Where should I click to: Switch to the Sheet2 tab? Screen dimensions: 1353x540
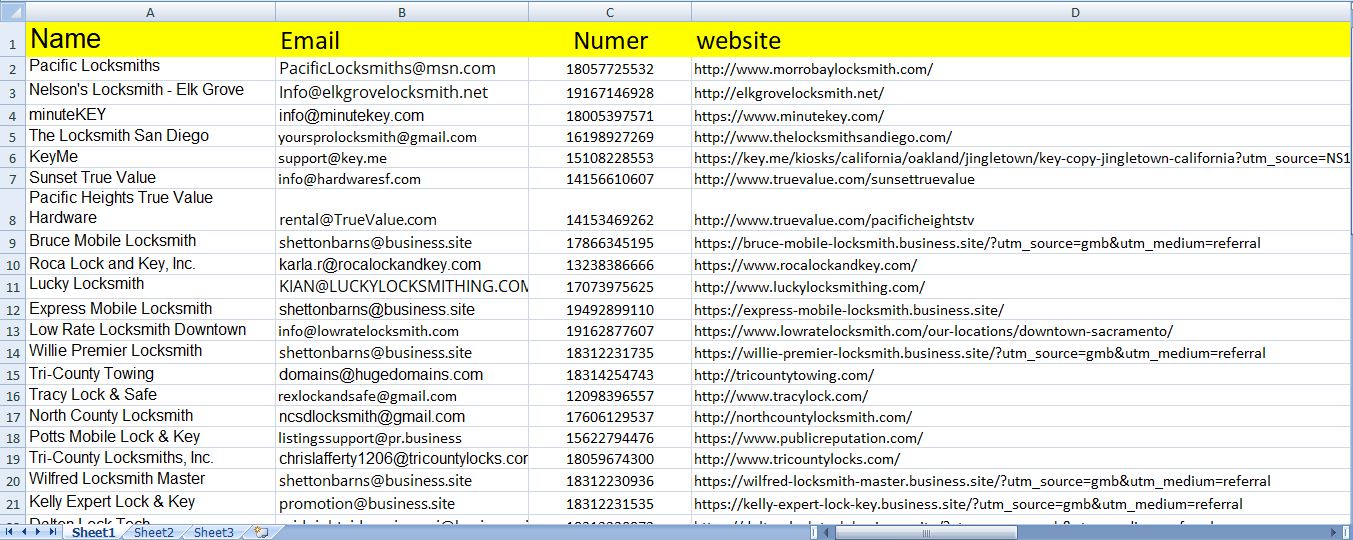point(153,532)
